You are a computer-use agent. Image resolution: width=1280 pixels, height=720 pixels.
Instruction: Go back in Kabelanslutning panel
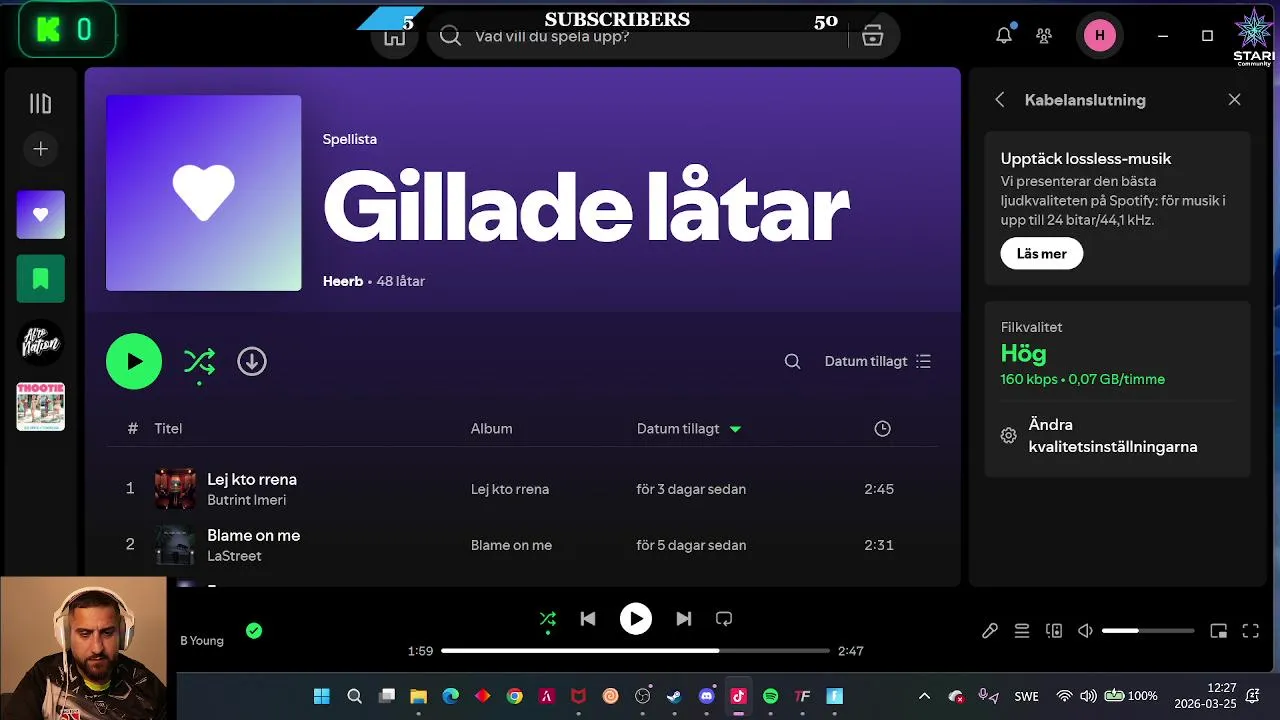[x=1000, y=100]
